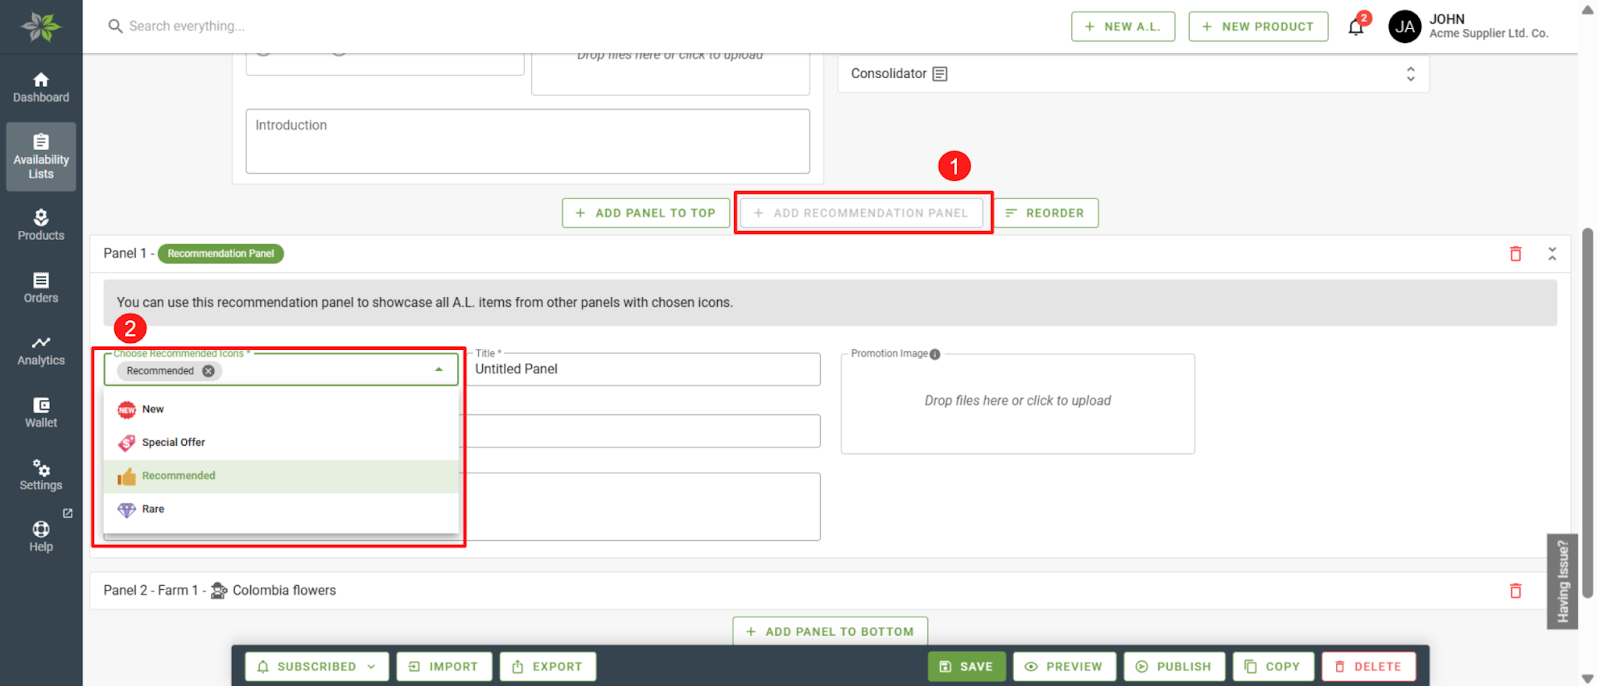Viewport: 1600px width, 686px height.
Task: Close the Choose Recommended Icons dropdown arrow
Action: (x=439, y=370)
